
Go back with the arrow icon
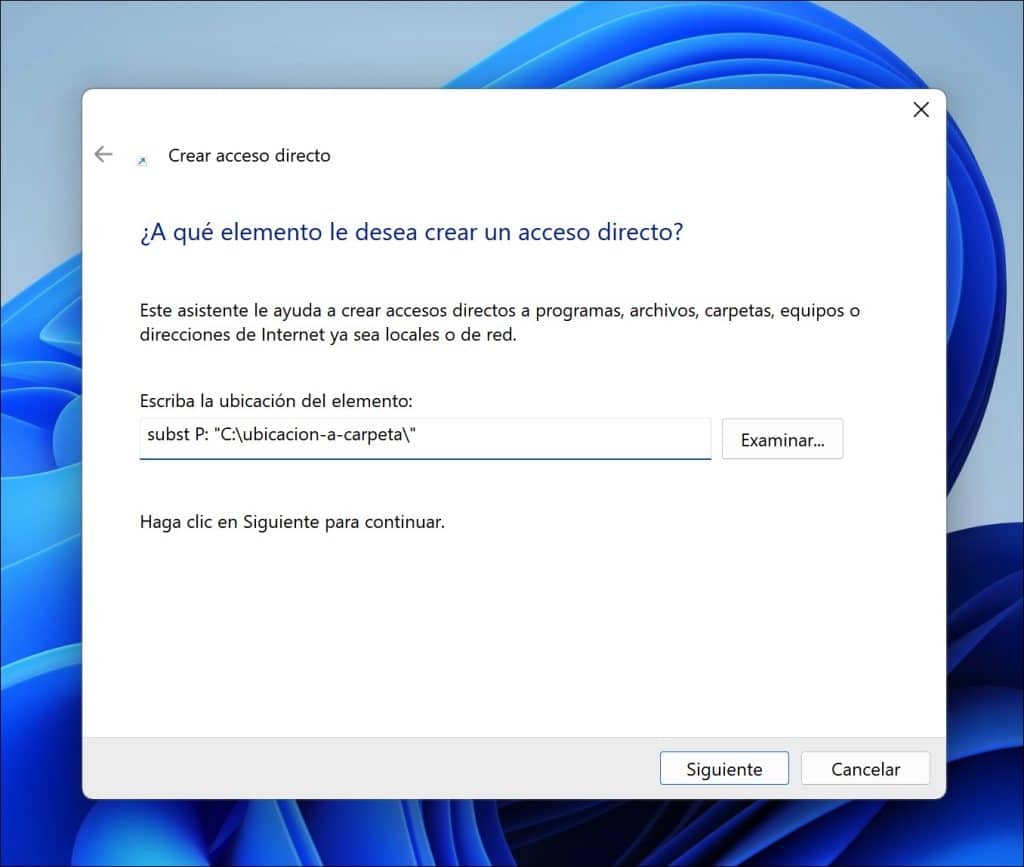(103, 154)
